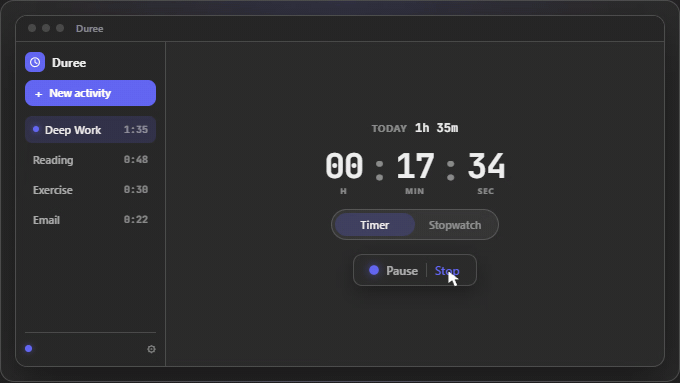The width and height of the screenshot is (680, 383).
Task: Click the New activity button
Action: [x=90, y=93]
